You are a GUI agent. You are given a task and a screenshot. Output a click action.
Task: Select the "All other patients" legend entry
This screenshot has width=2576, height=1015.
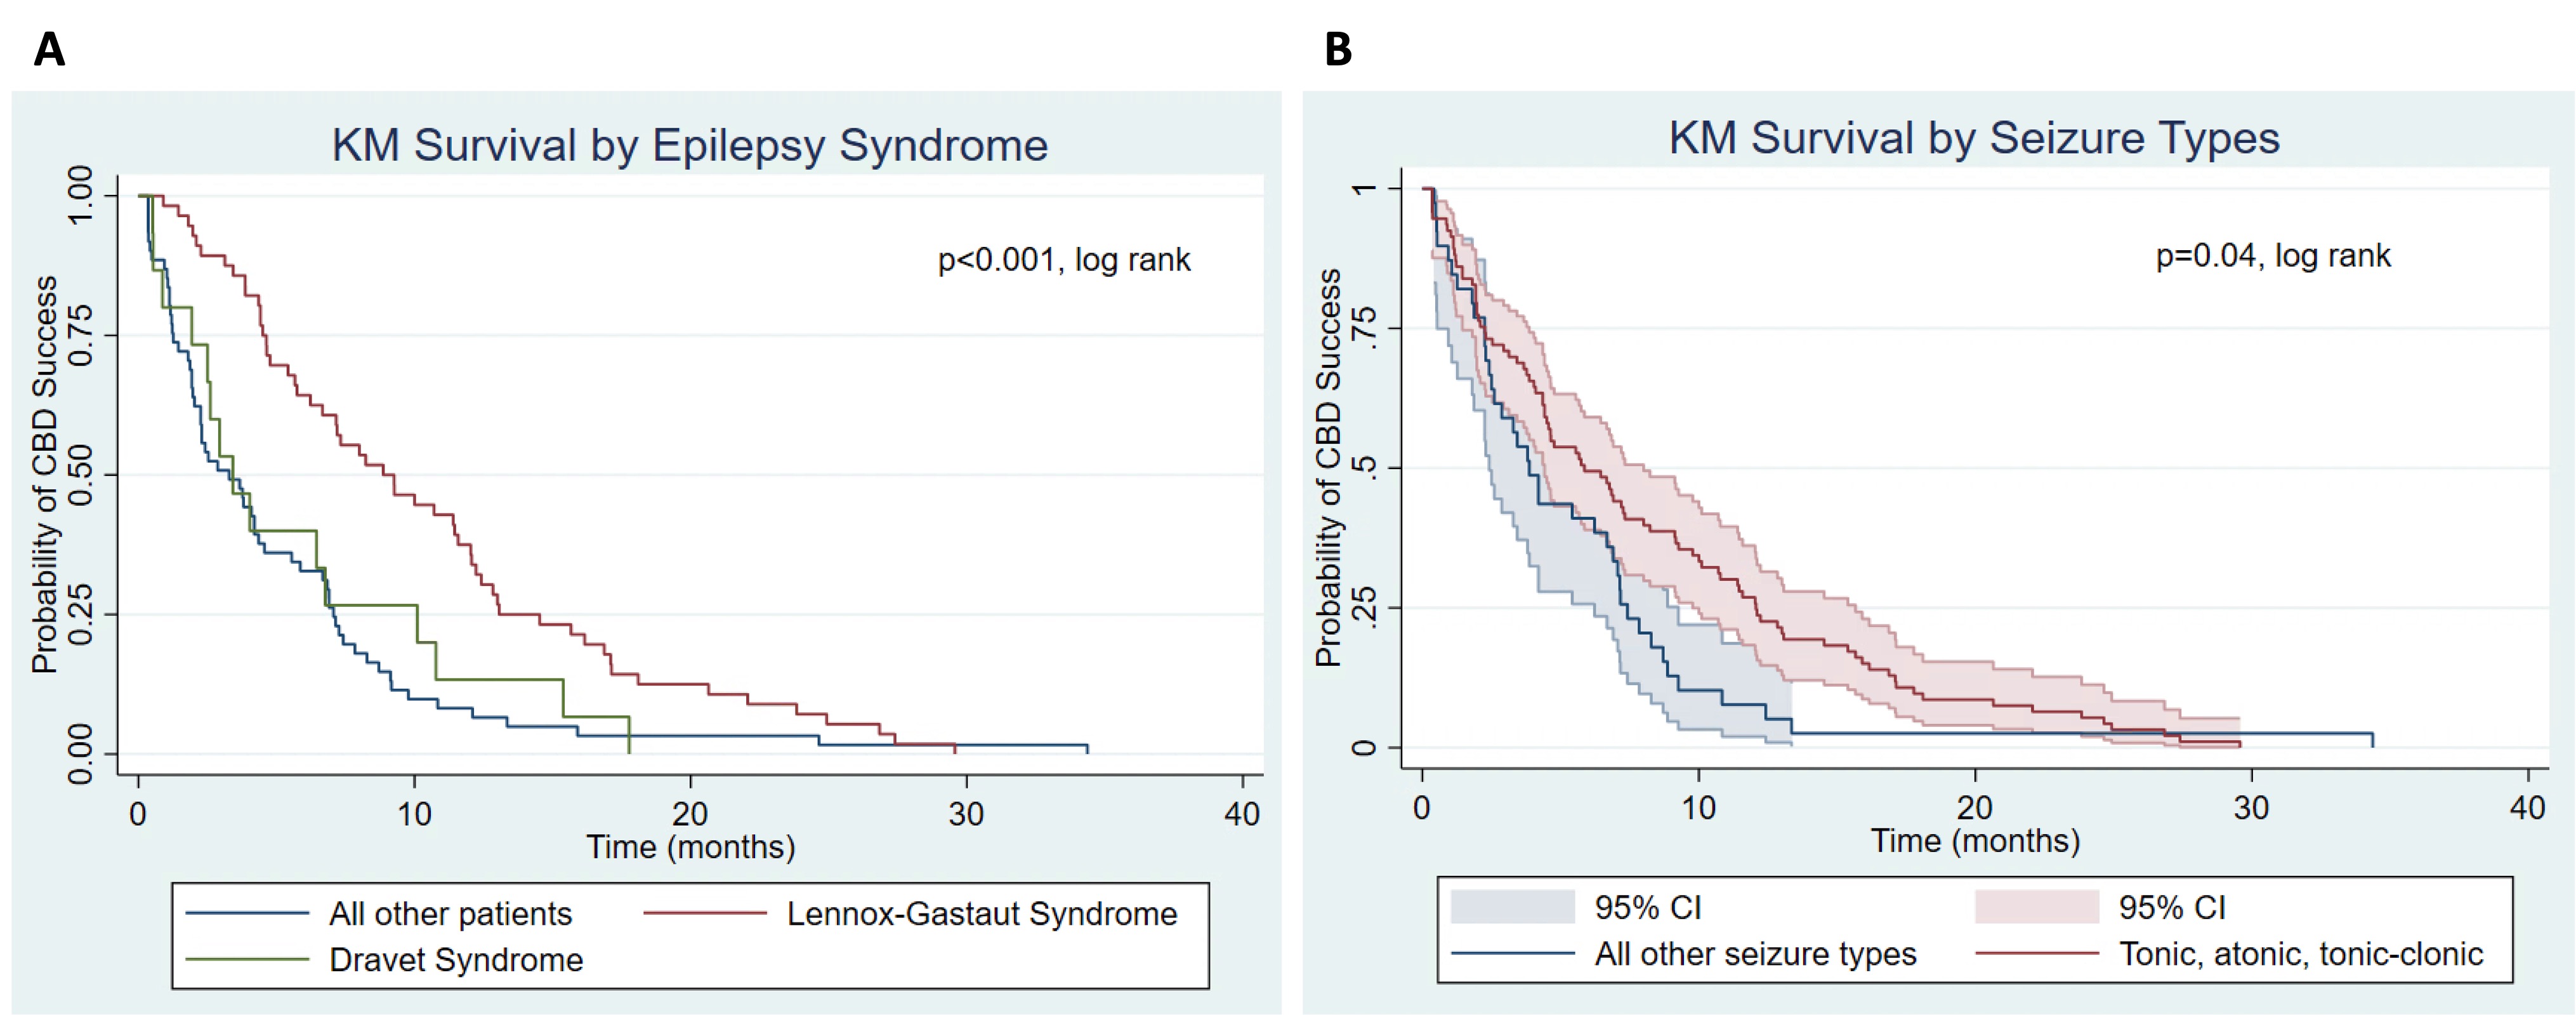[450, 913]
